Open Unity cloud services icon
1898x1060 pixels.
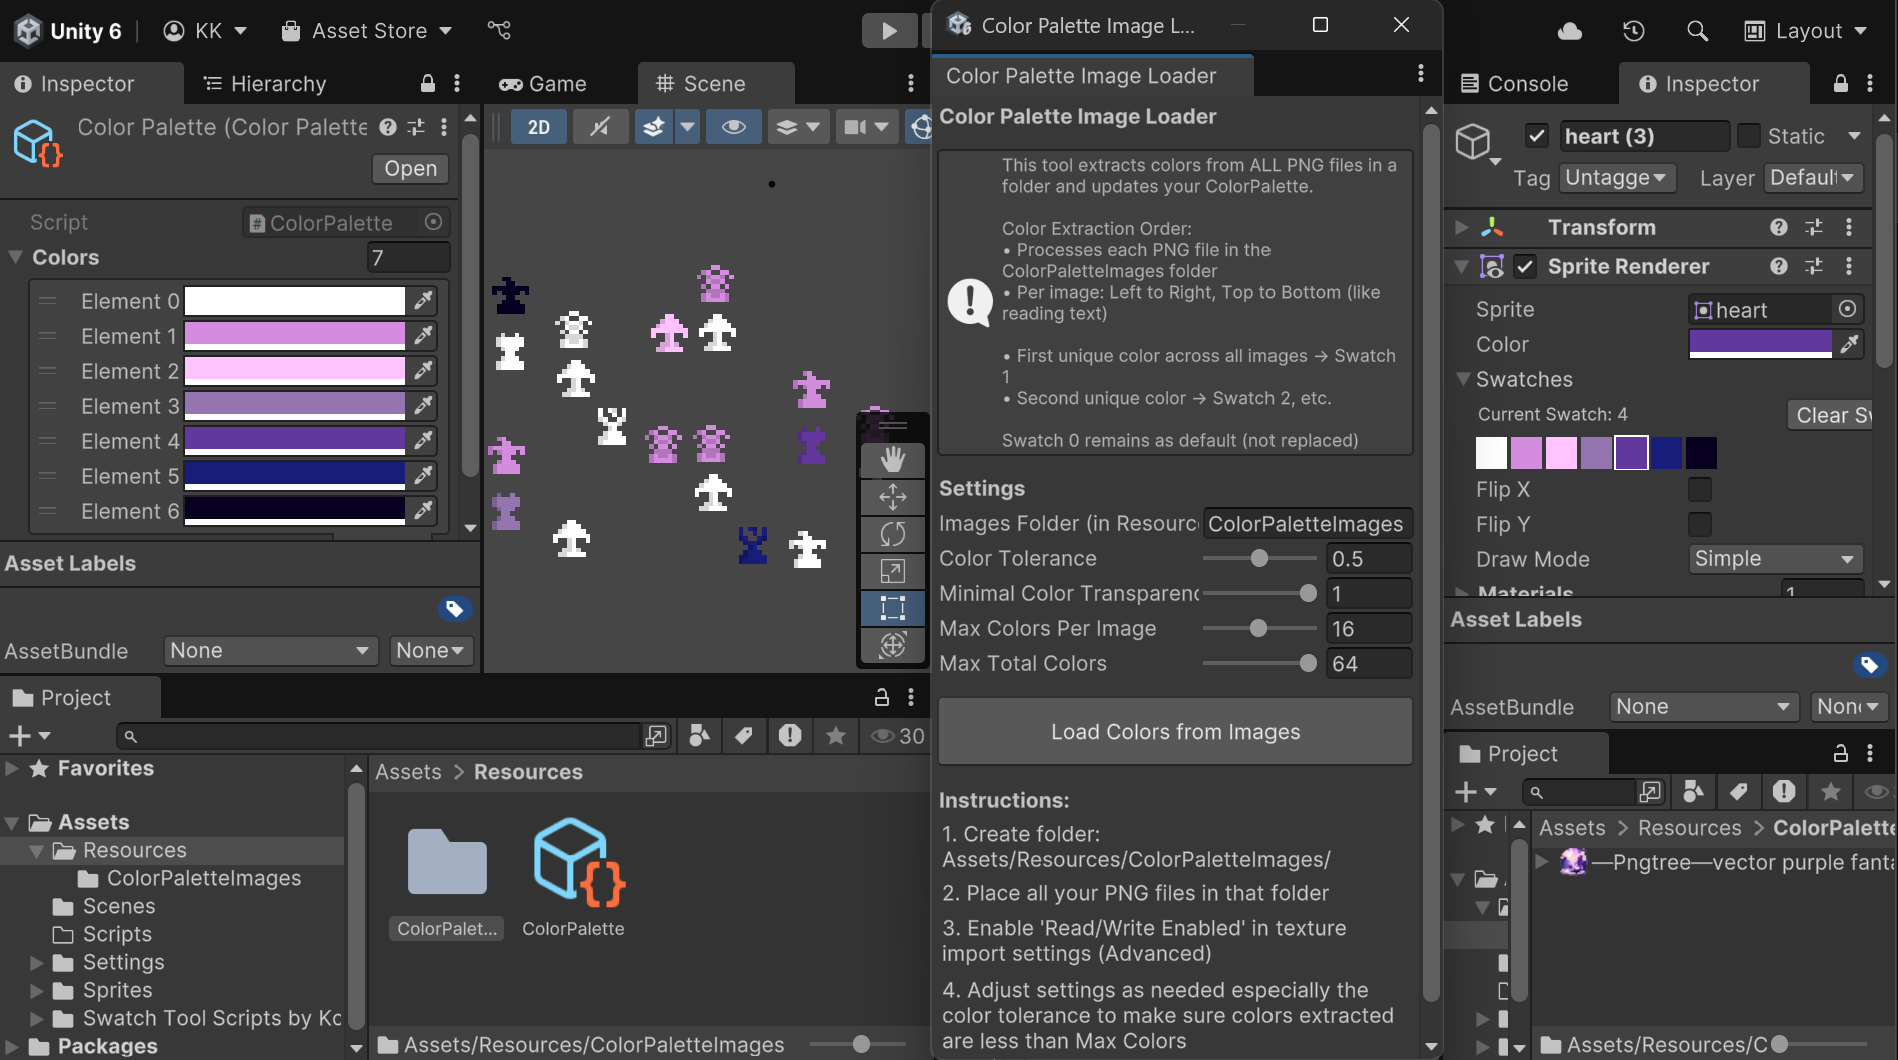pyautogui.click(x=1570, y=31)
